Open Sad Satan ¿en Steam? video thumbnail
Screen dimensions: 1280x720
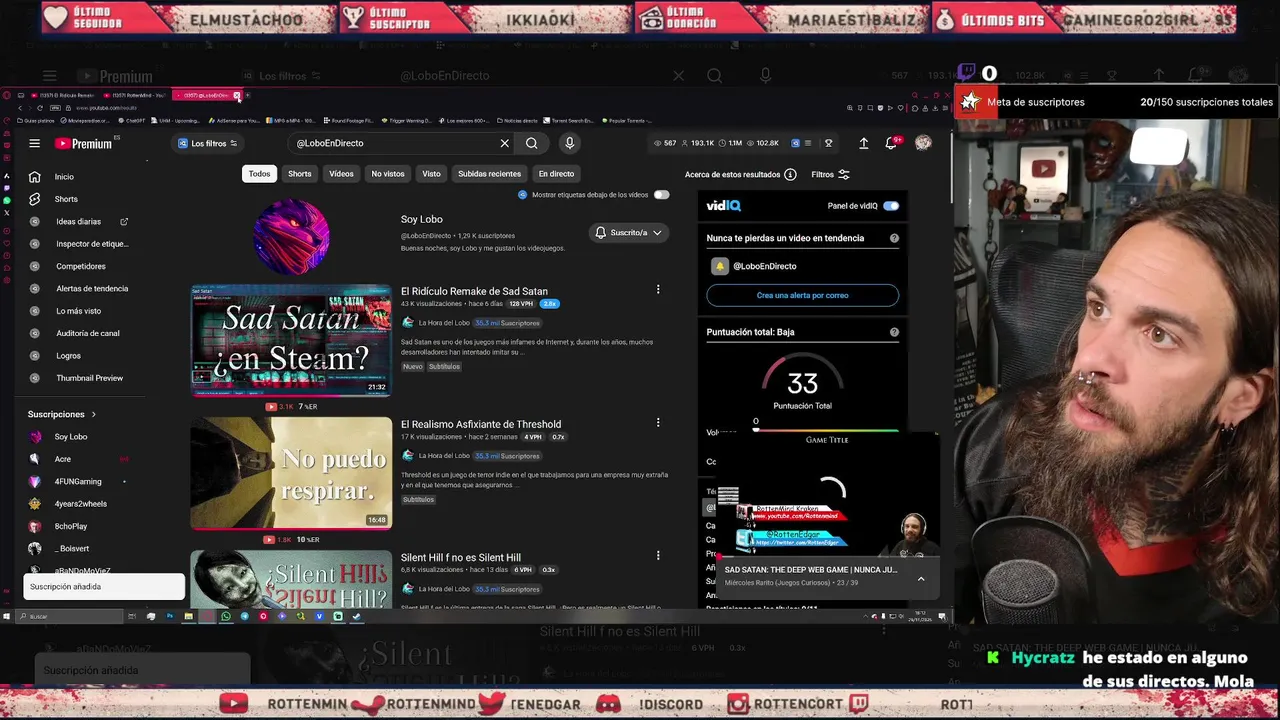[x=291, y=341]
